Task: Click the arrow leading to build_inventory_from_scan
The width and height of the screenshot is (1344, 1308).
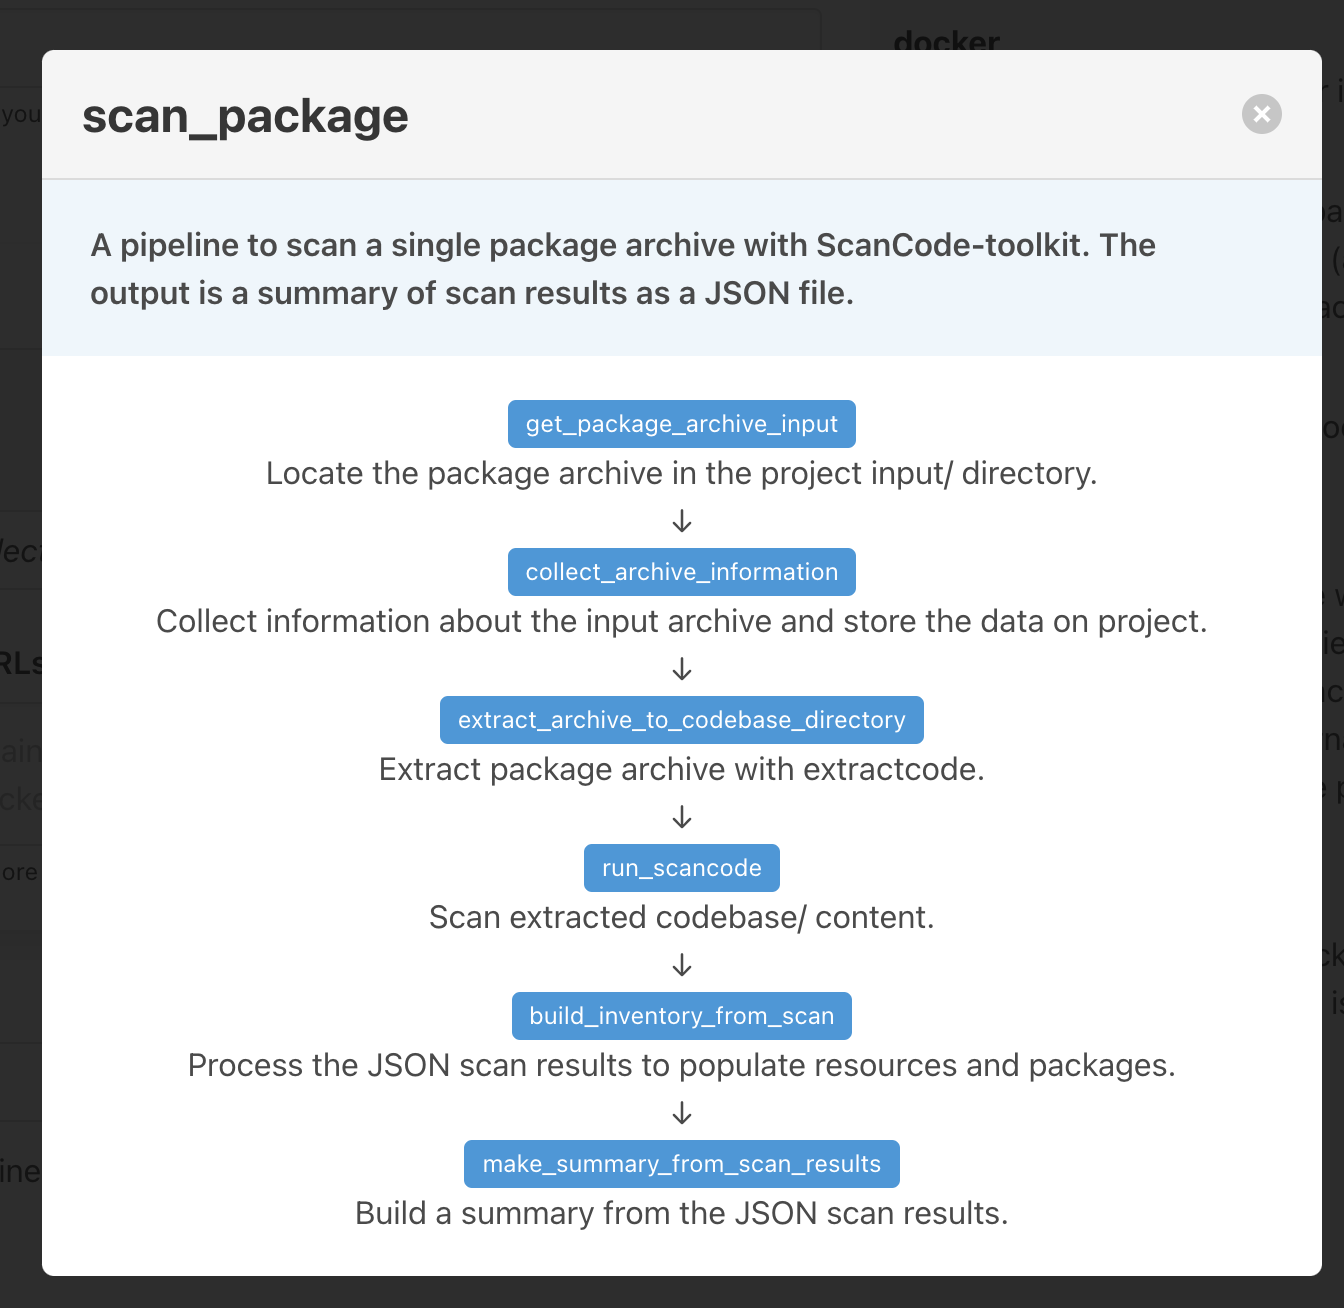Action: tap(681, 964)
